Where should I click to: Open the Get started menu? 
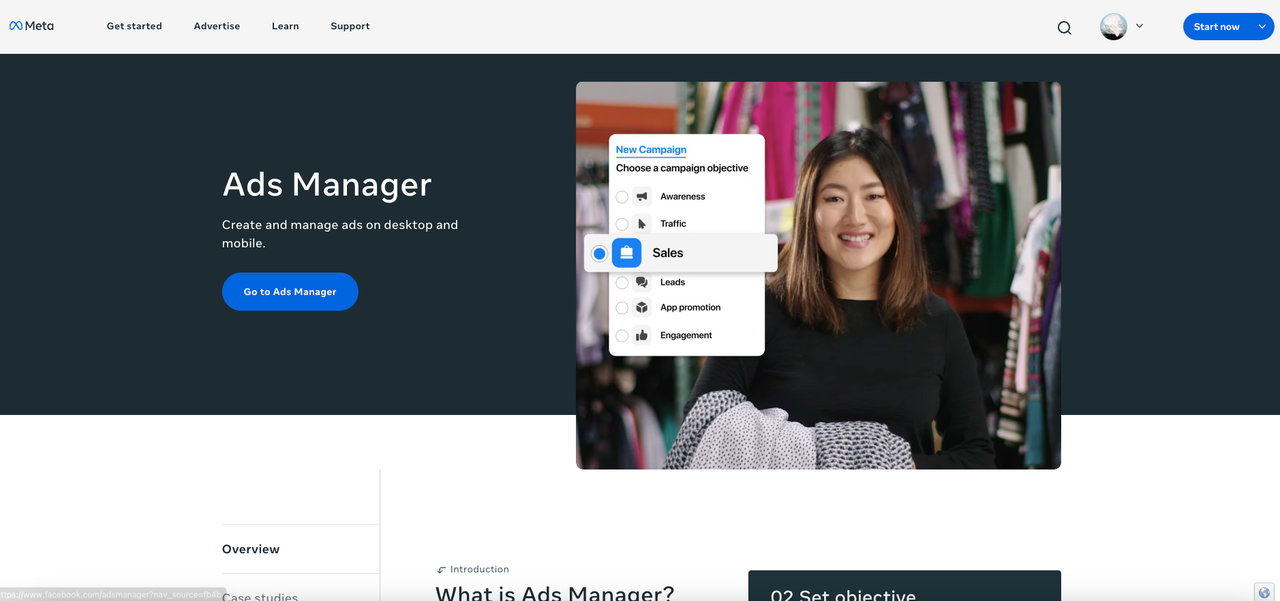[134, 26]
